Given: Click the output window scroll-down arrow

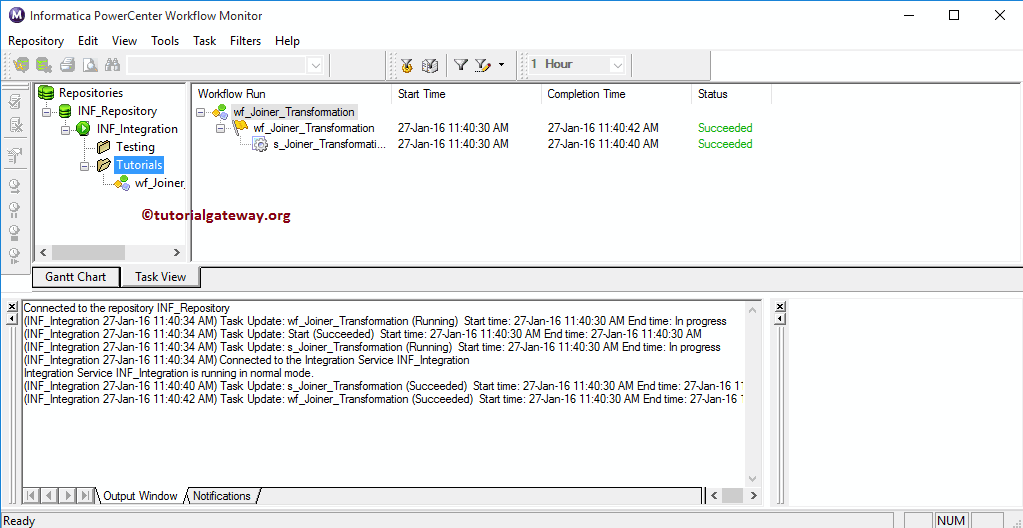Looking at the screenshot, I should point(752,479).
